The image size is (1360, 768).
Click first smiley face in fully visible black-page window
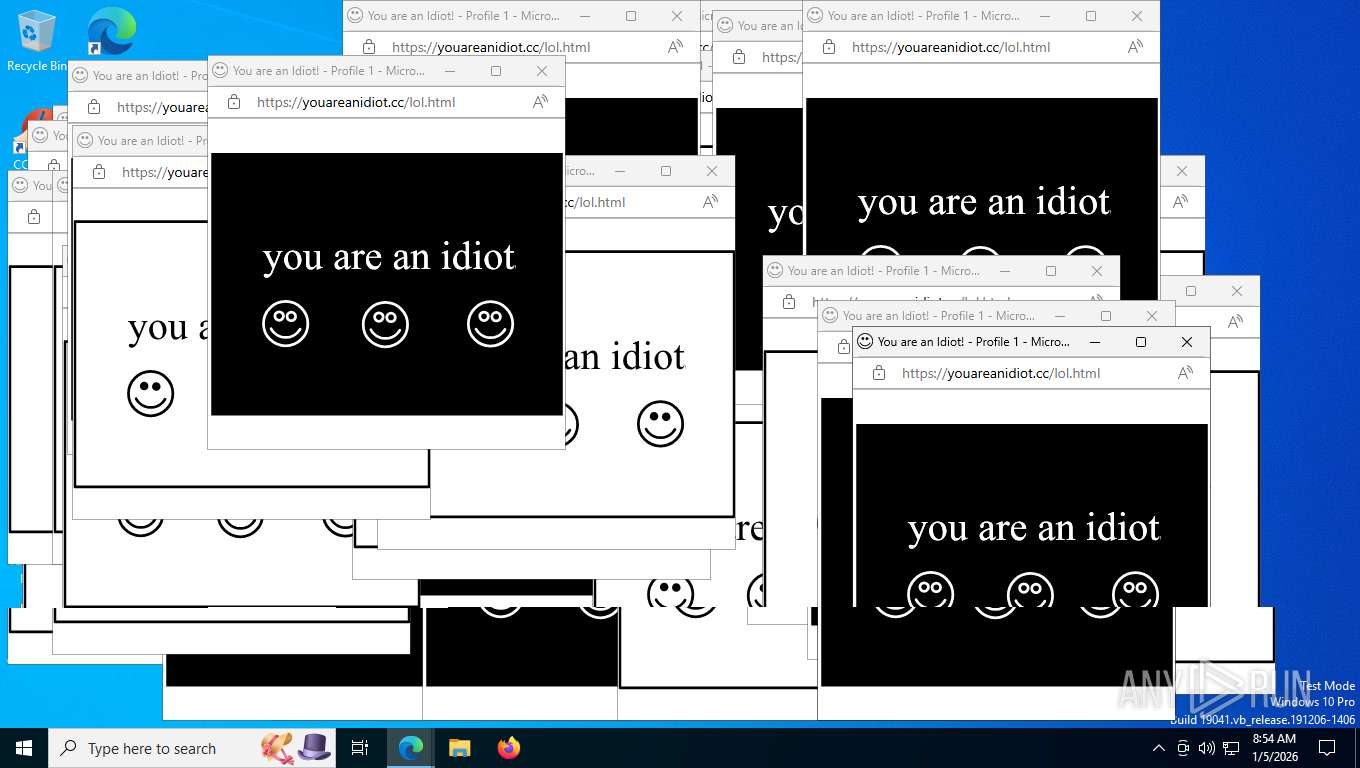286,324
